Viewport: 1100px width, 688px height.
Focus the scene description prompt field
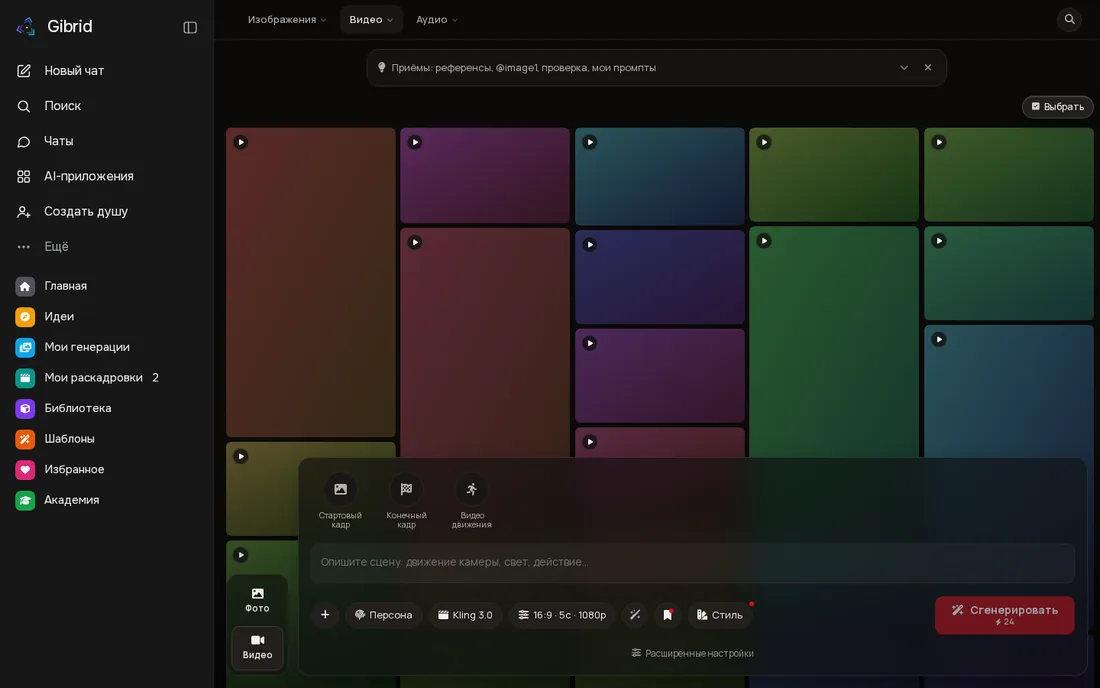(692, 562)
